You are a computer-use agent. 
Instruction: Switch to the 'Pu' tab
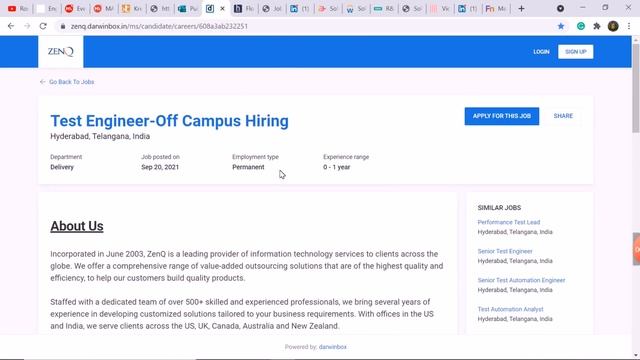coord(188,9)
